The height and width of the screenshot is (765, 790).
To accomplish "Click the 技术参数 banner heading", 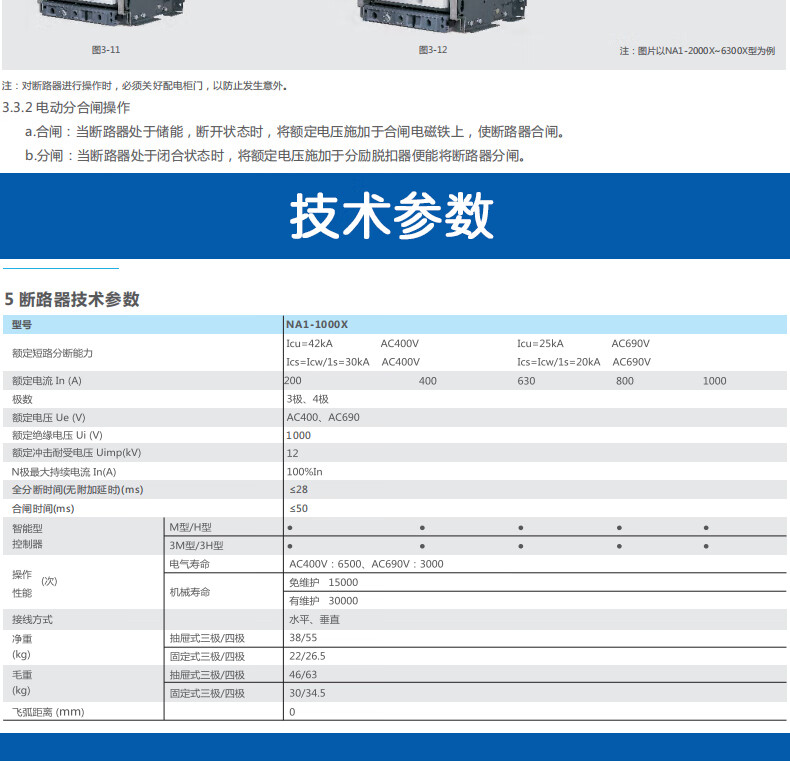I will pos(393,216).
